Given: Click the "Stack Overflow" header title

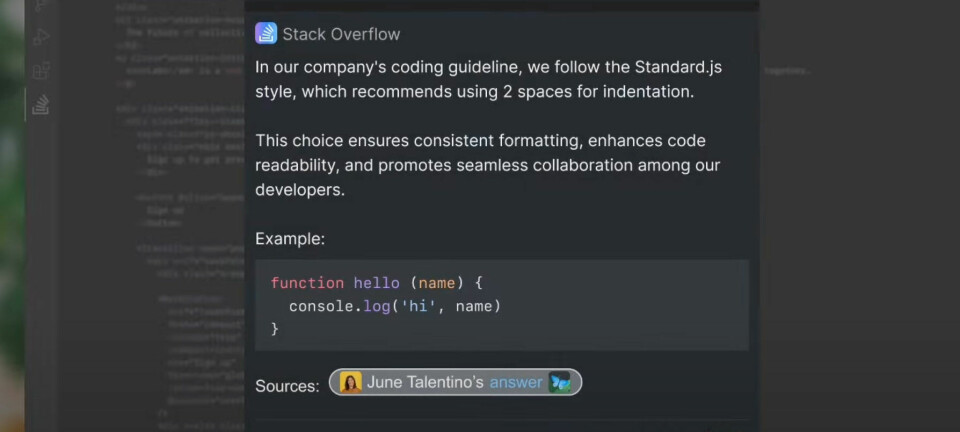Looking at the screenshot, I should [341, 34].
